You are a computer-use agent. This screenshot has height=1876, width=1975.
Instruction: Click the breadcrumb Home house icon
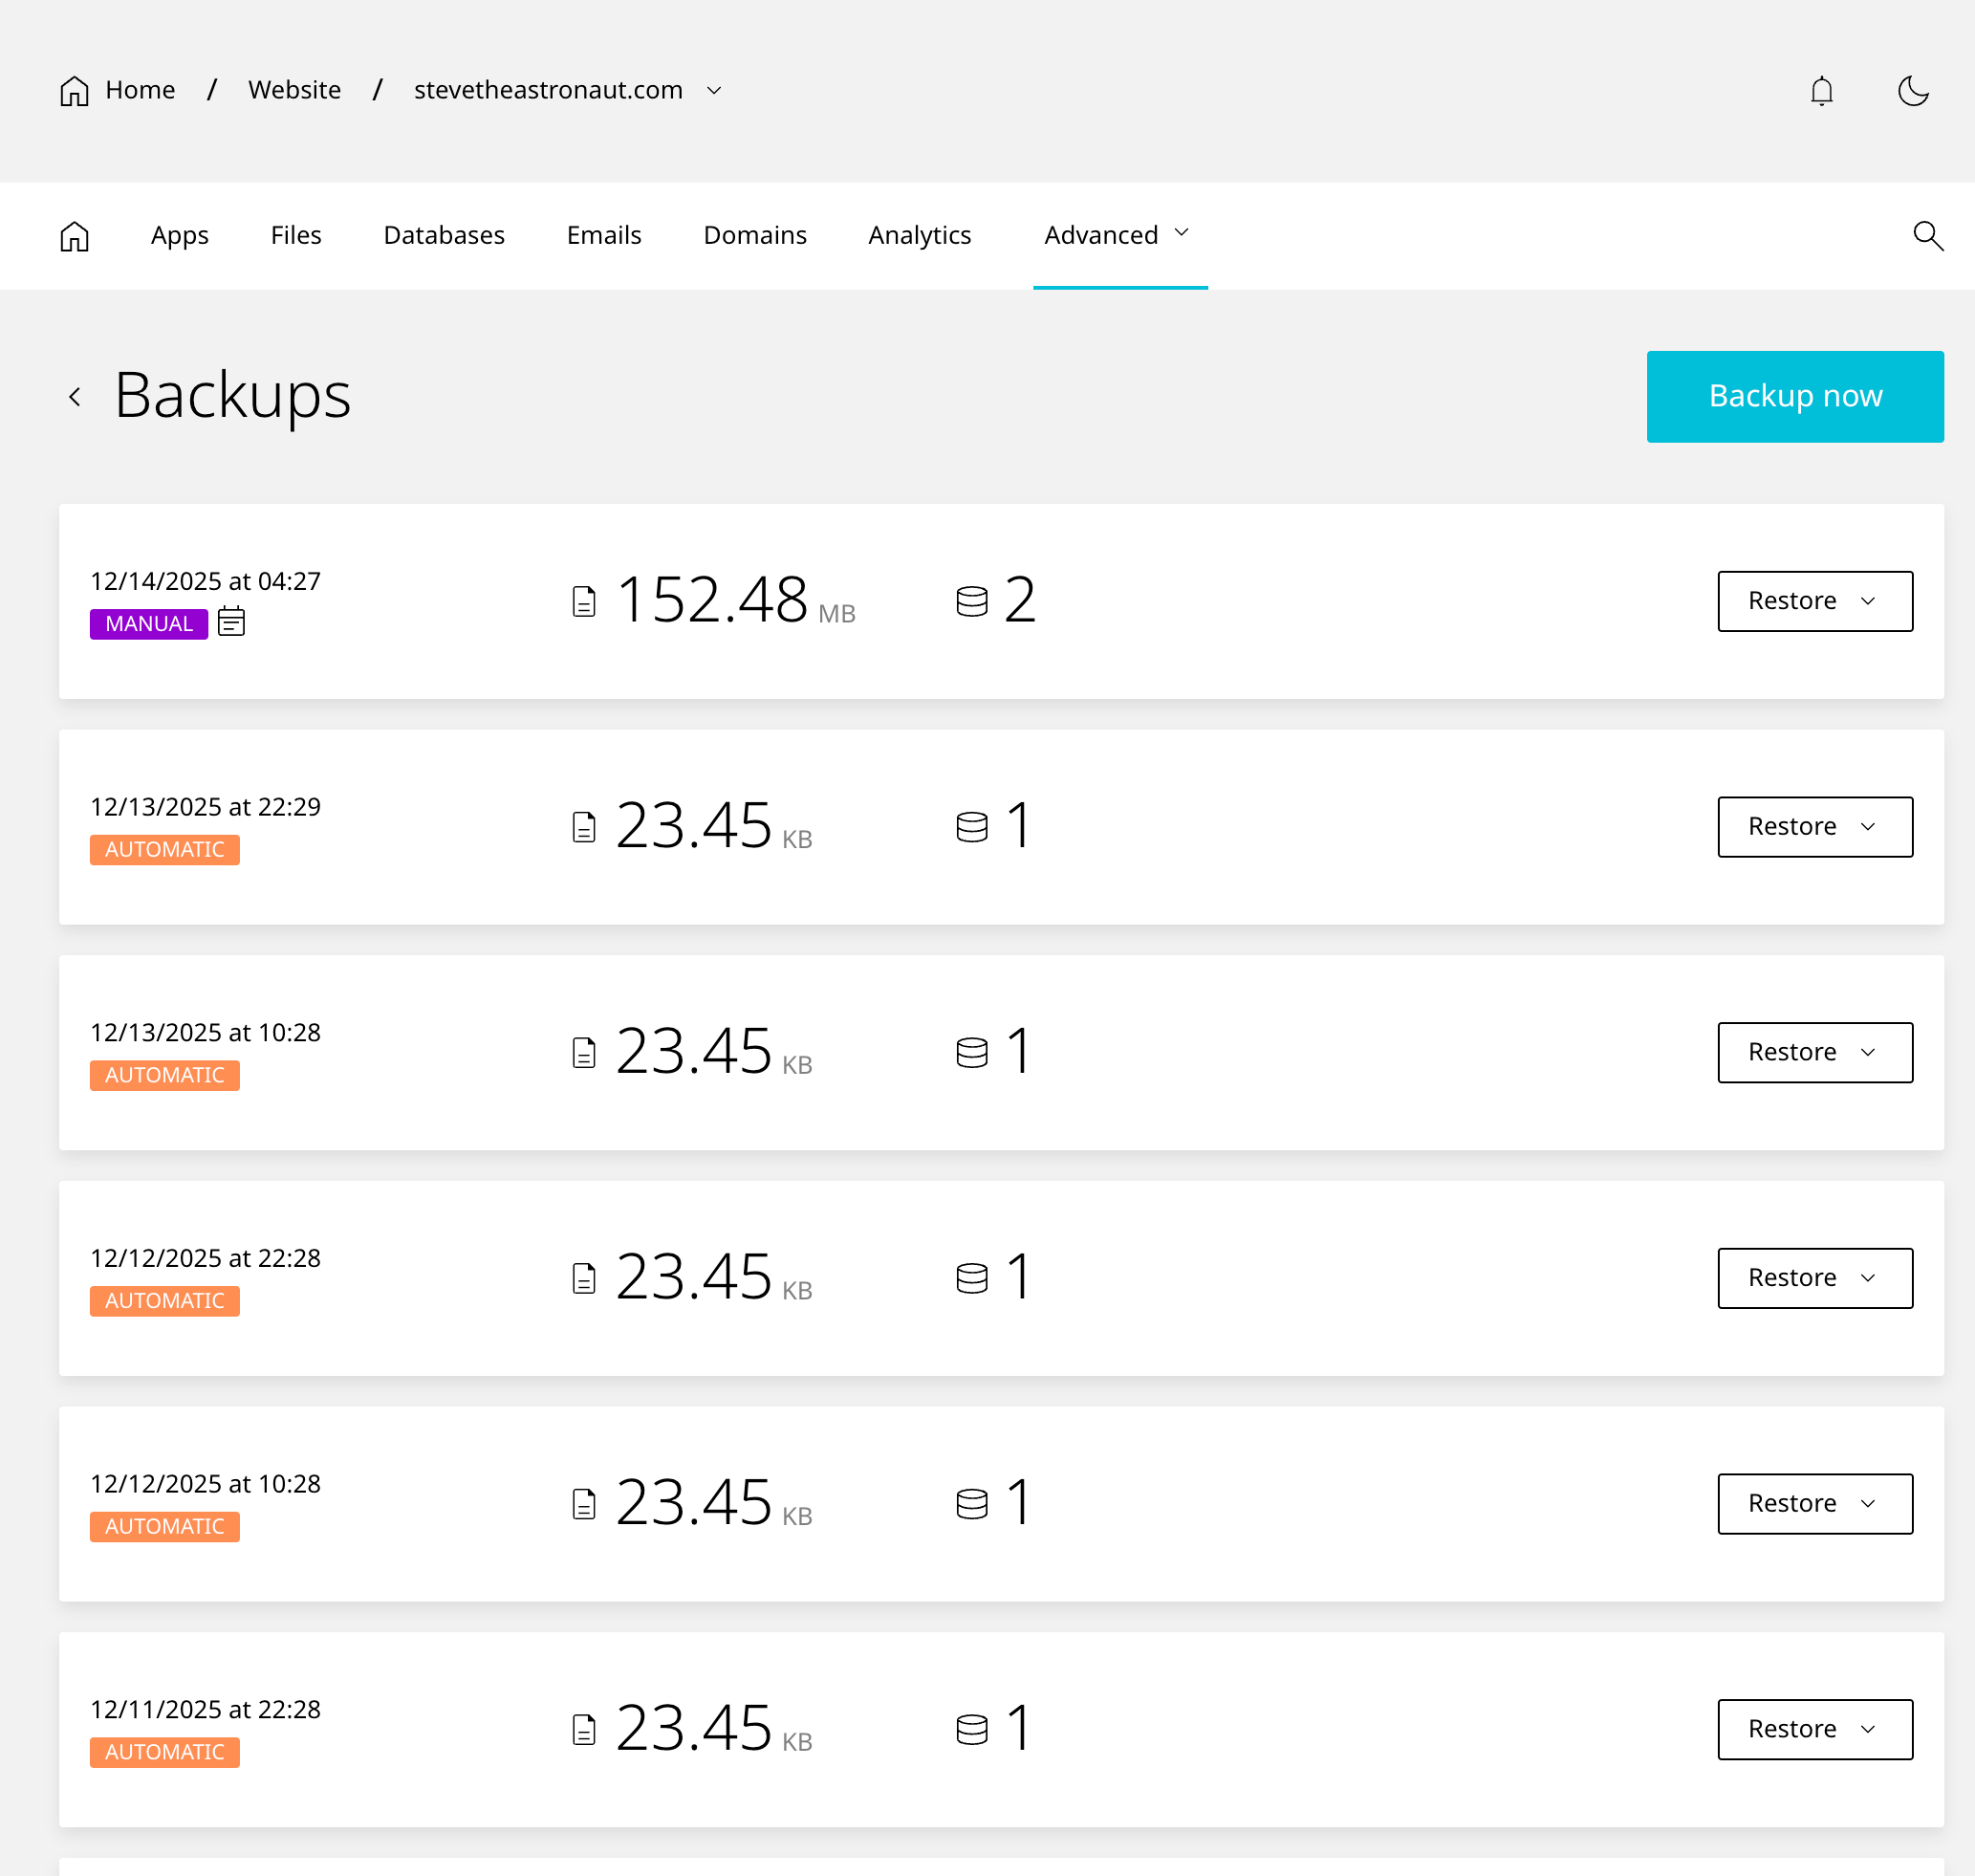(x=75, y=91)
